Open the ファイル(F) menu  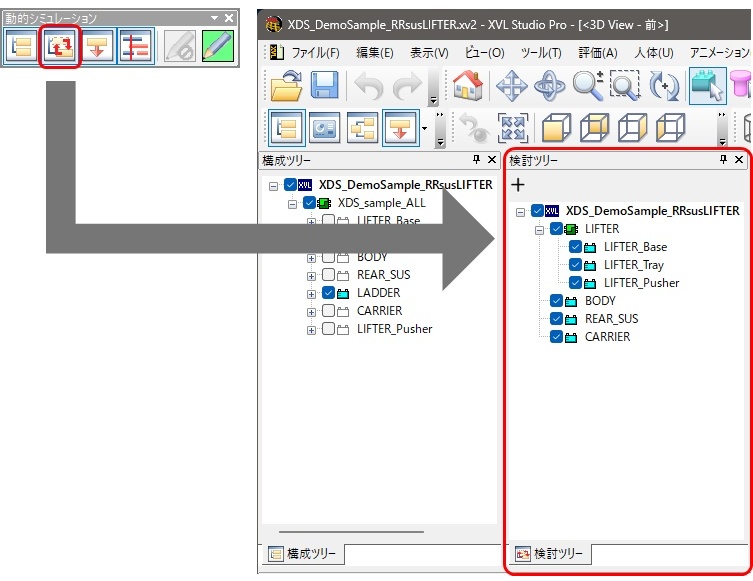click(314, 52)
